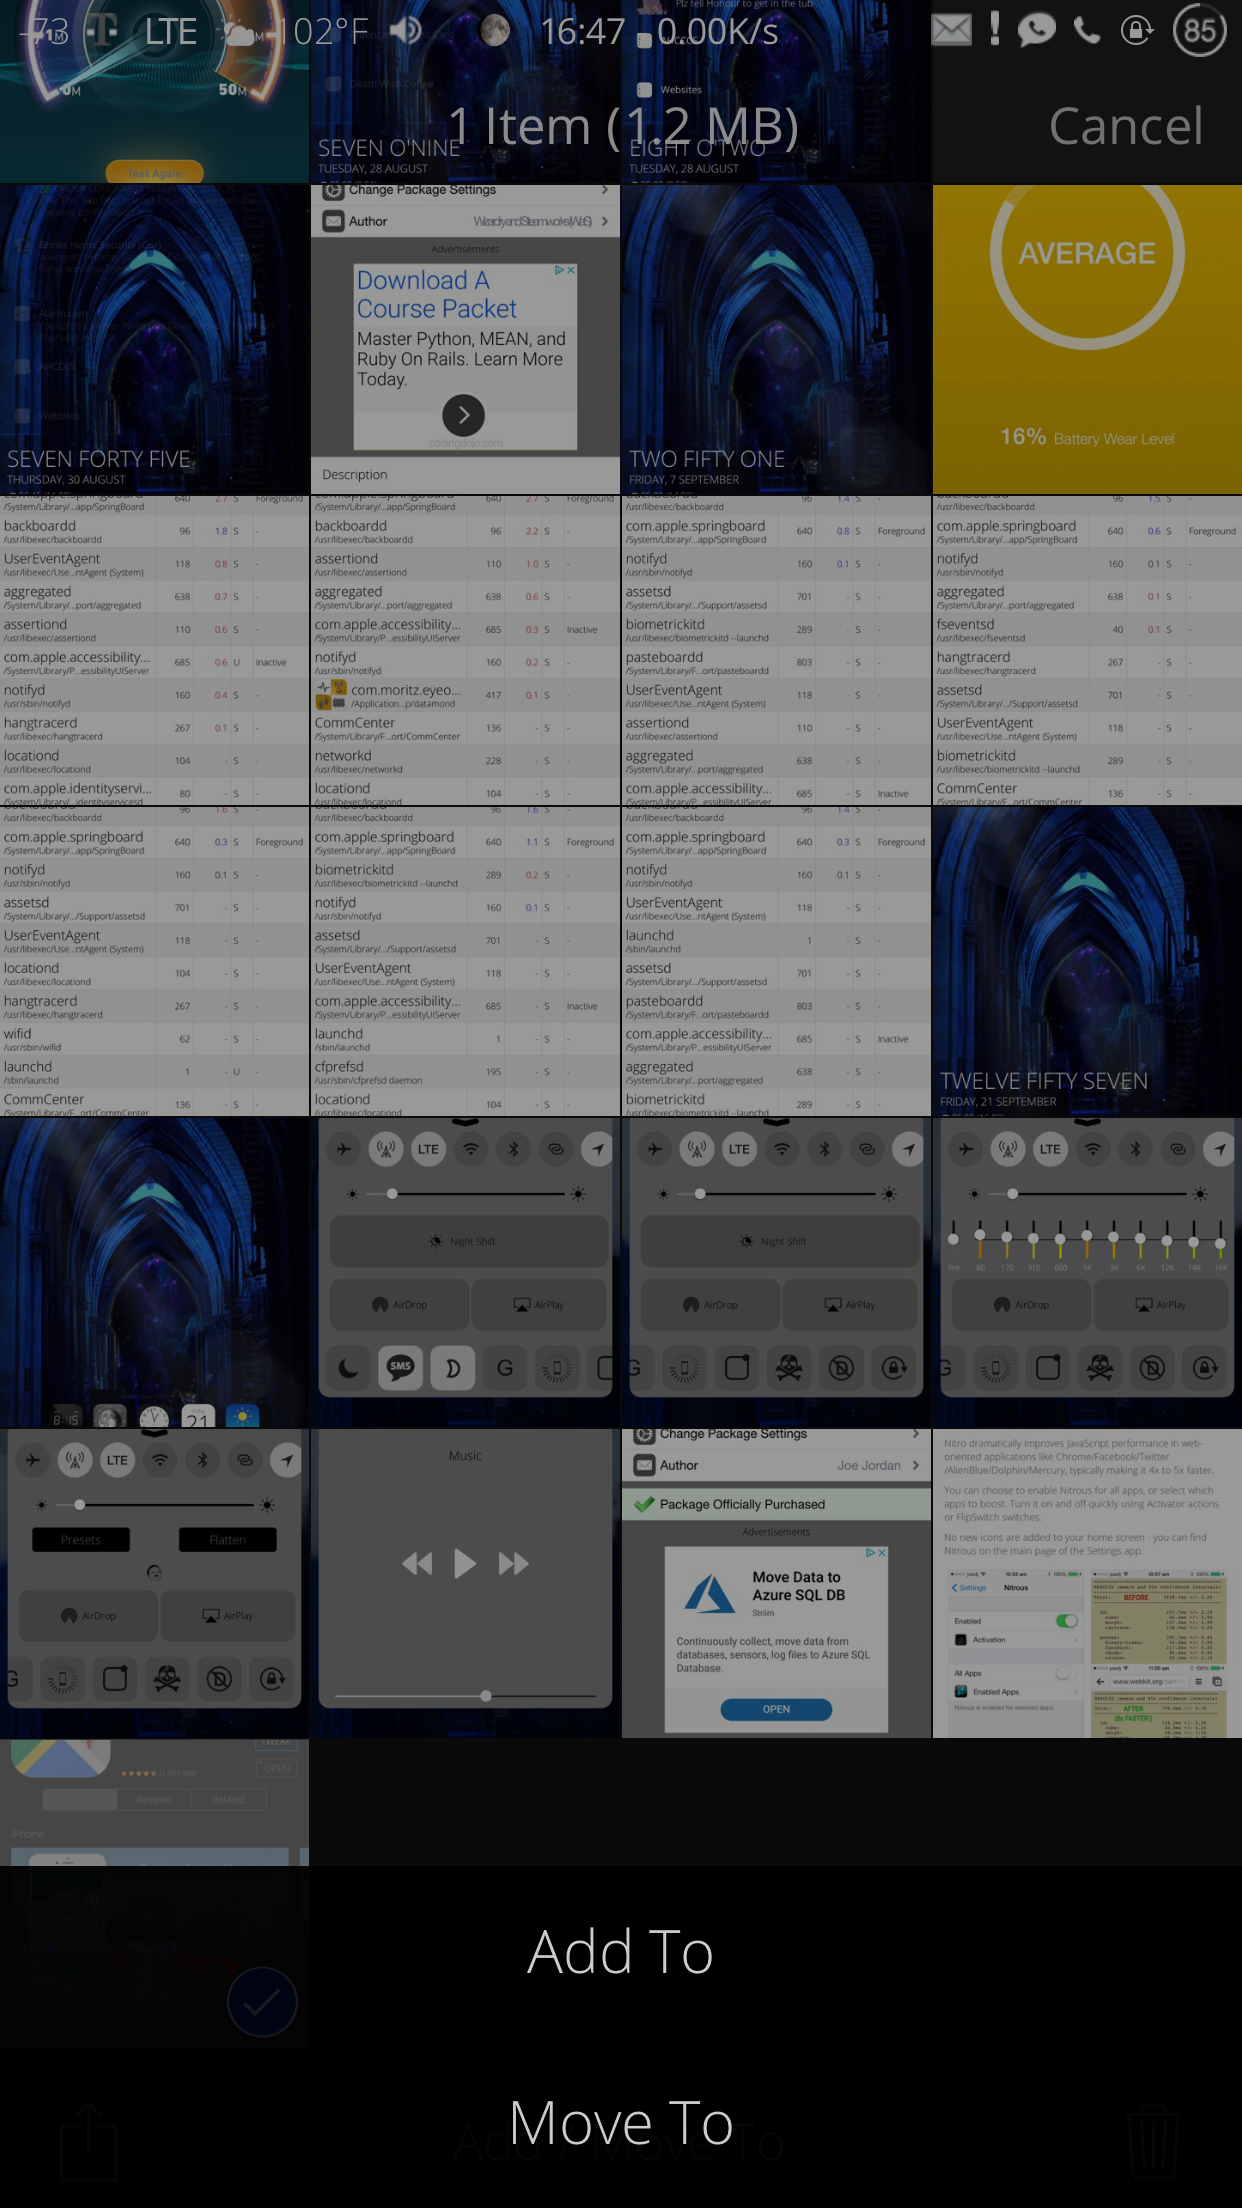Viewport: 1242px width, 2208px height.
Task: Tap the moon phase icon in status bar
Action: pyautogui.click(x=494, y=31)
